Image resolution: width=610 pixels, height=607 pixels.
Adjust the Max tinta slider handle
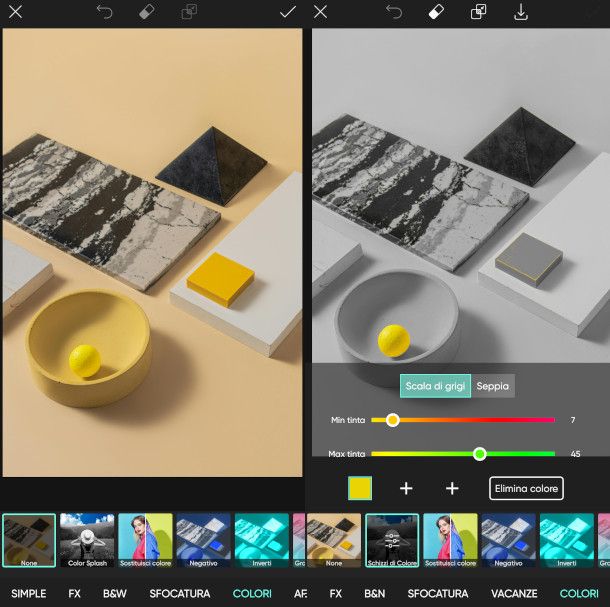point(480,454)
